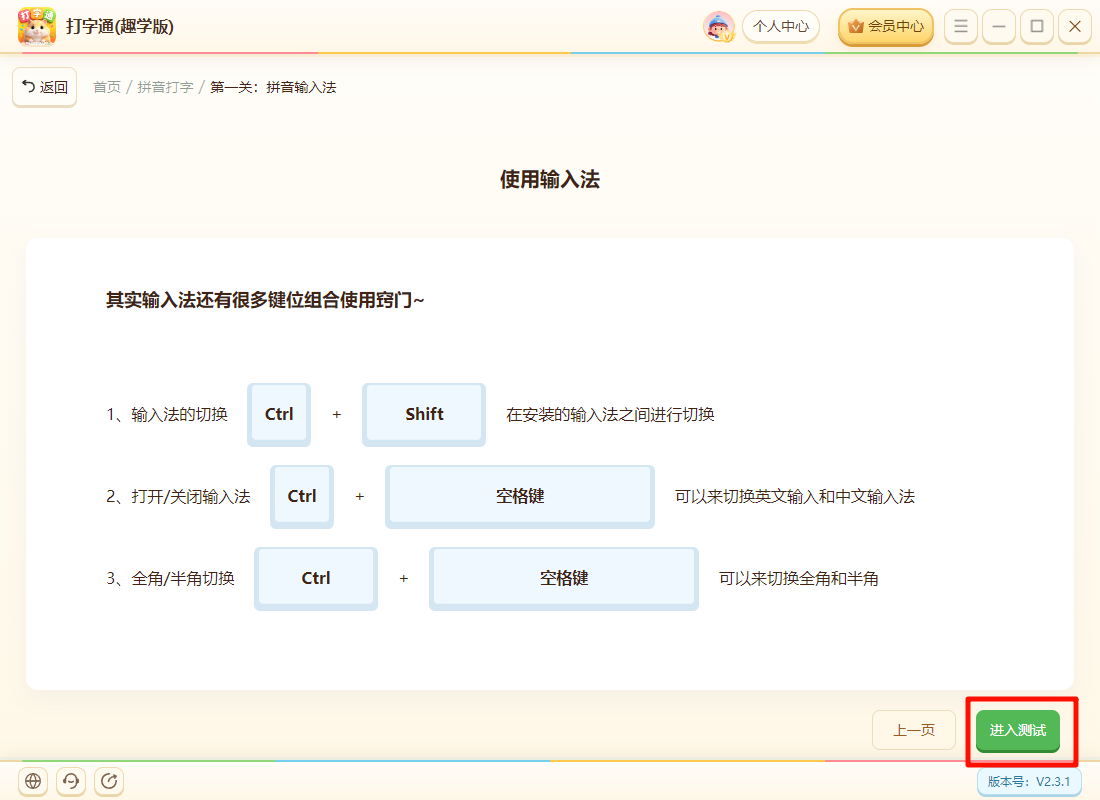Click the label 1、输入法的切换
The height and width of the screenshot is (800, 1100).
pyautogui.click(x=167, y=415)
